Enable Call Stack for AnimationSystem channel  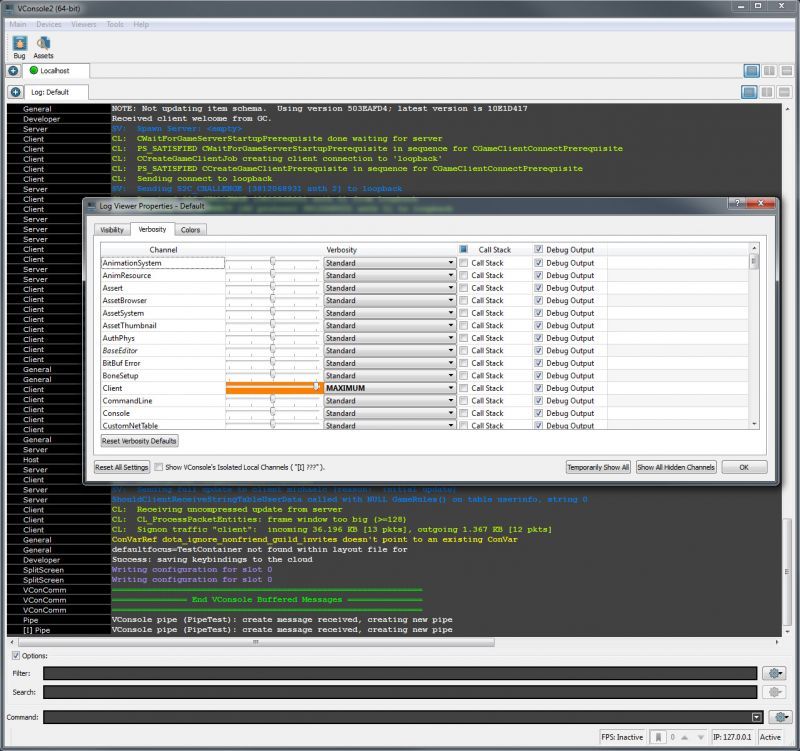pyautogui.click(x=463, y=263)
